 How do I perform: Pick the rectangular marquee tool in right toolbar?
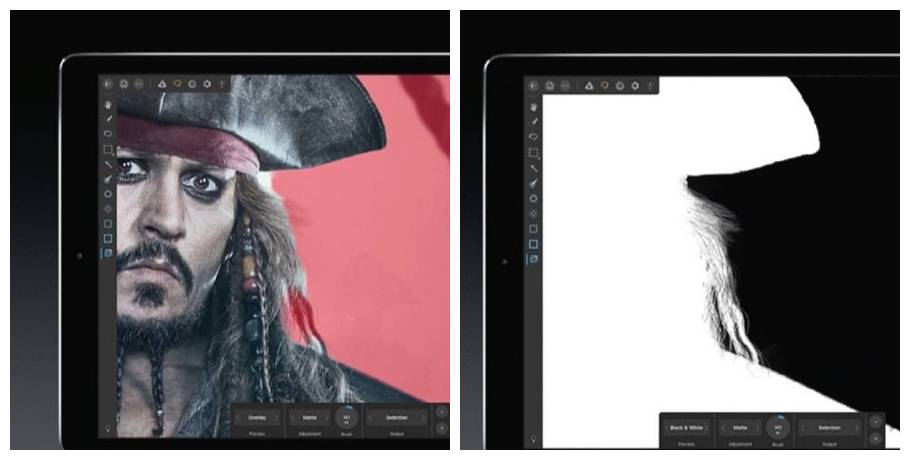point(534,153)
